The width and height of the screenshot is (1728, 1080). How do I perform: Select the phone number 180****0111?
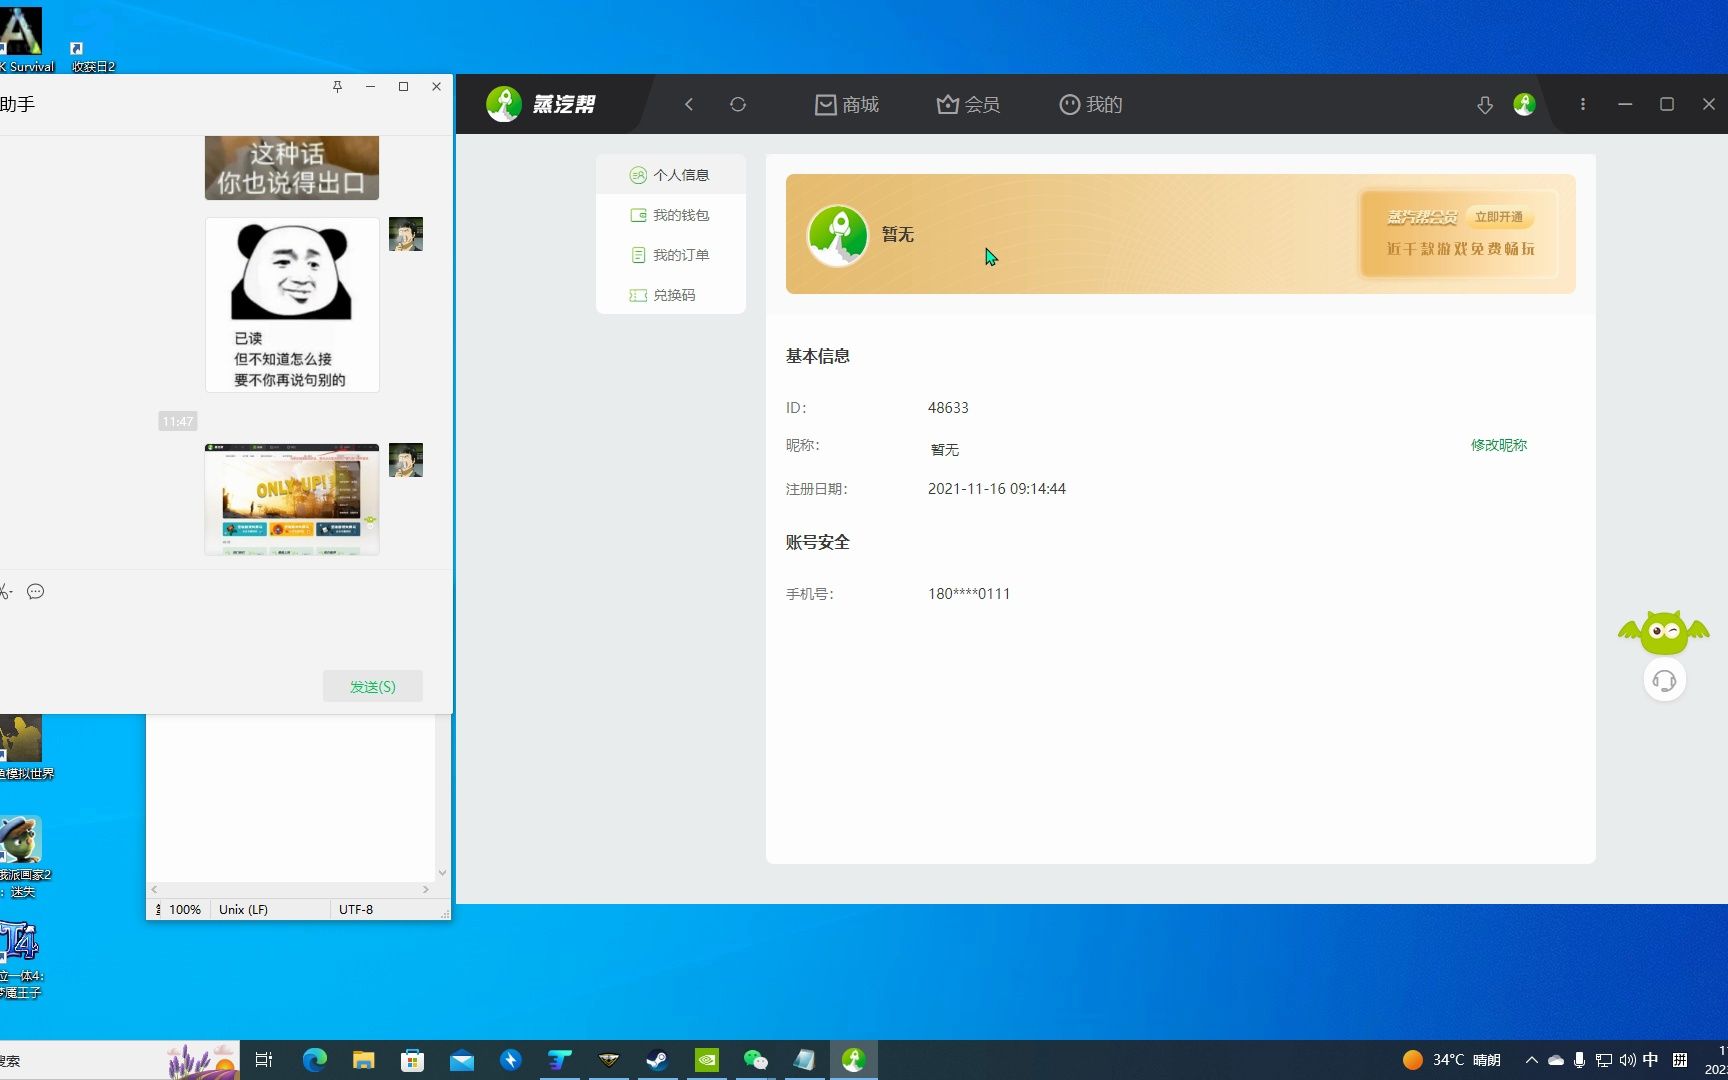click(969, 594)
